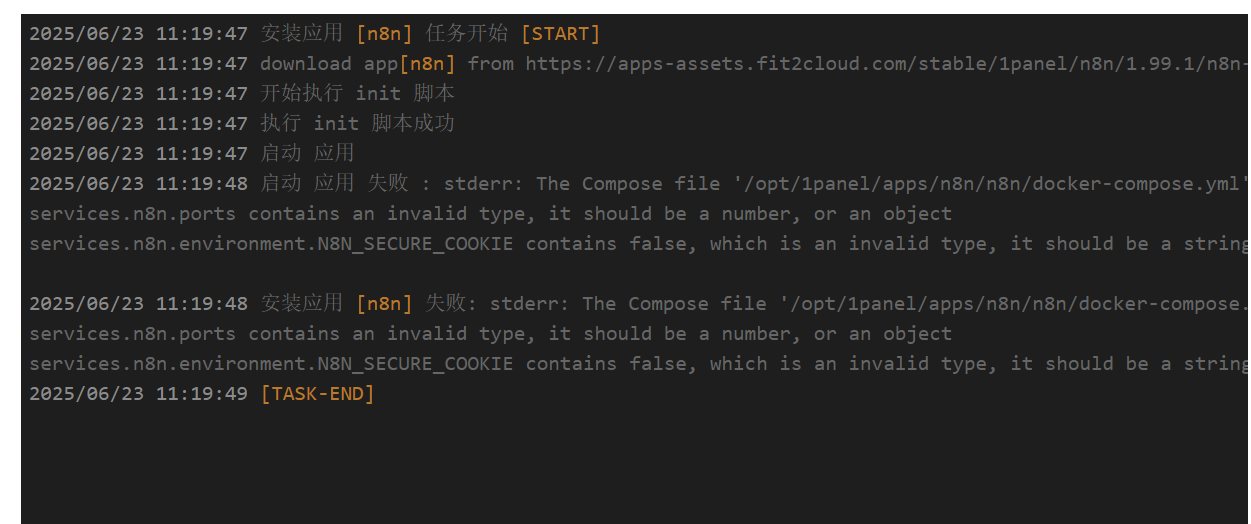Screen dimensions: 1251x524
Task: Click first 11:19:48 timestamp
Action: tap(201, 184)
